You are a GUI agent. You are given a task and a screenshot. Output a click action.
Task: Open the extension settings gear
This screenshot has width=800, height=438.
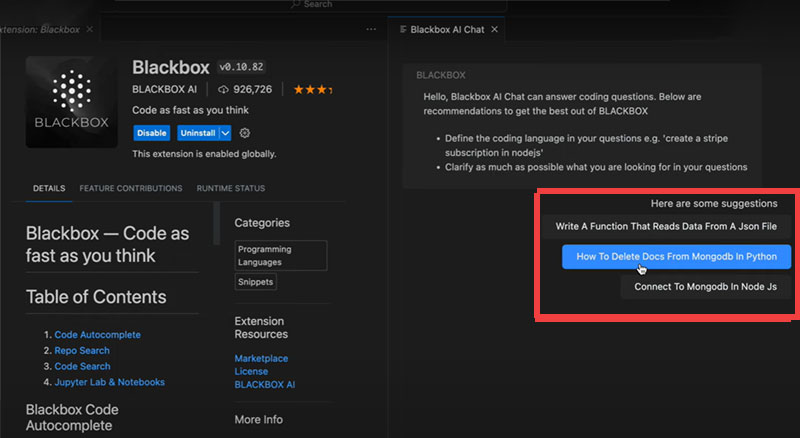click(245, 133)
